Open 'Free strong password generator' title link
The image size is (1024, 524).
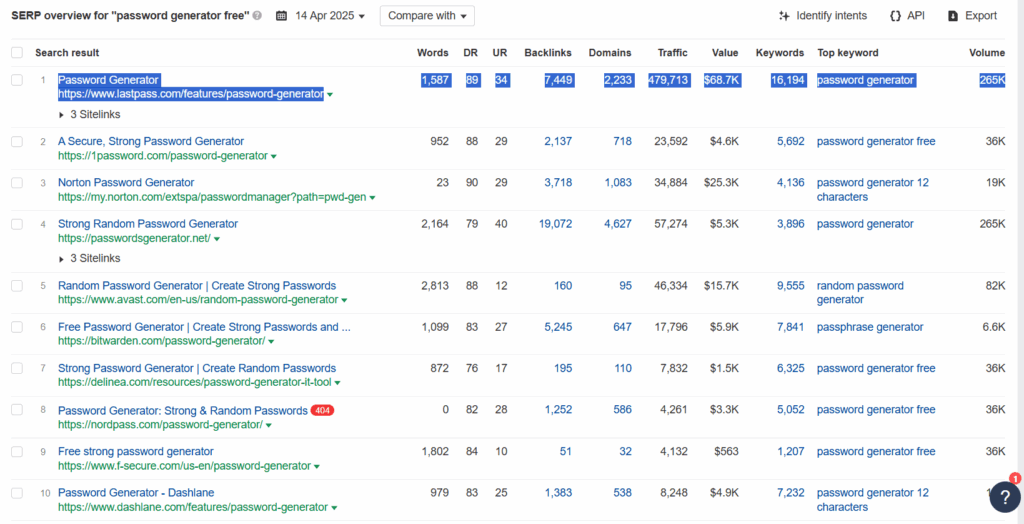(136, 451)
